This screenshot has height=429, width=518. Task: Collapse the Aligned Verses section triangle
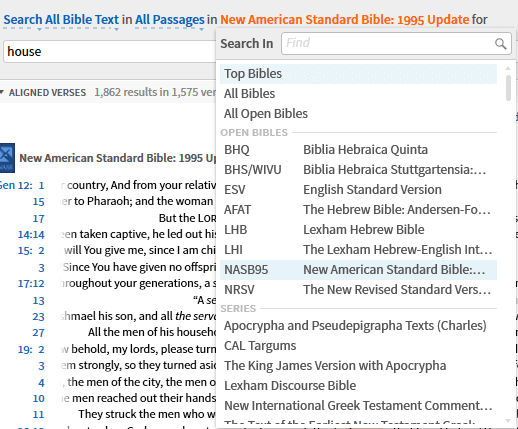pyautogui.click(x=2, y=92)
